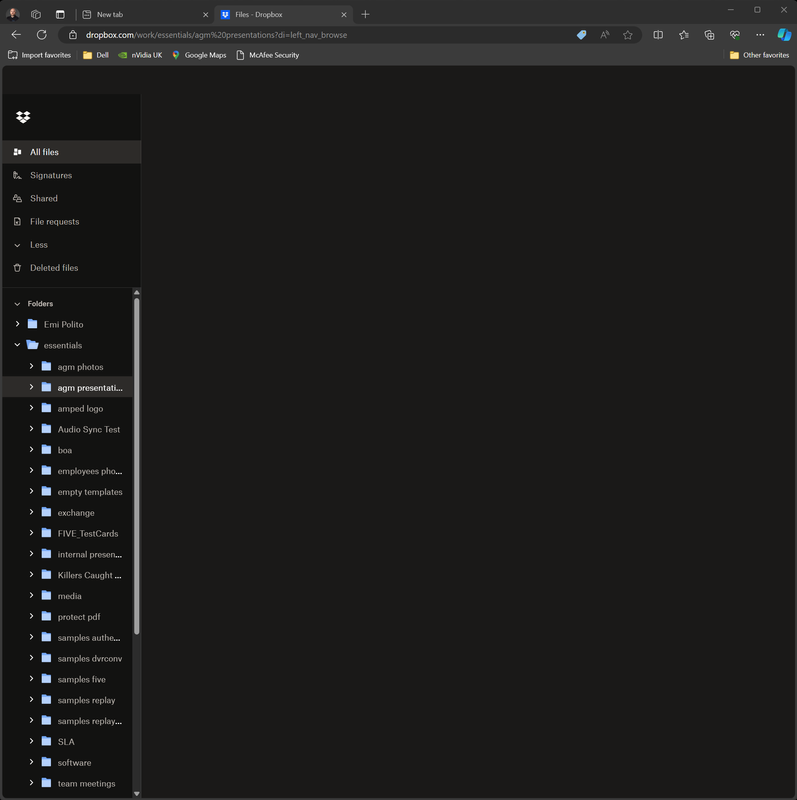
Task: Open the samples dvrconv folder
Action: point(90,659)
